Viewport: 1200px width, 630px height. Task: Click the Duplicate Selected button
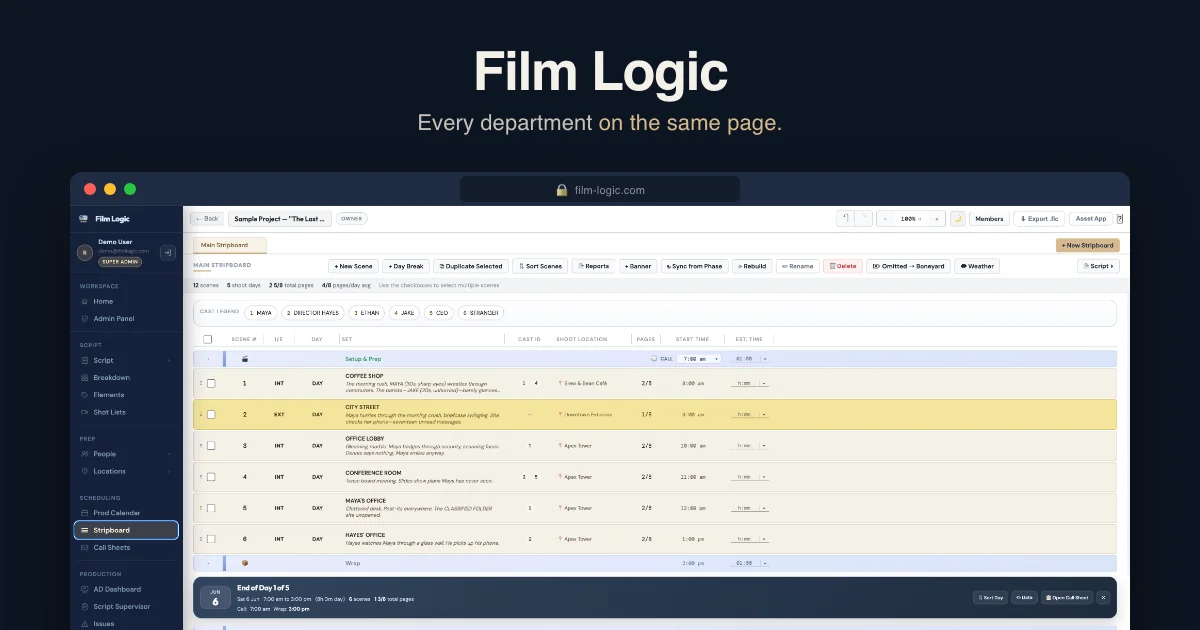[471, 266]
